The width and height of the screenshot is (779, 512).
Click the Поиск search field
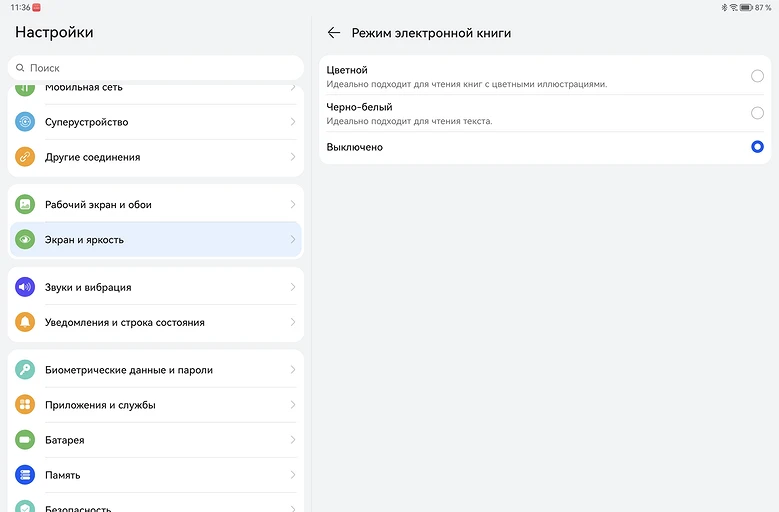pos(155,68)
